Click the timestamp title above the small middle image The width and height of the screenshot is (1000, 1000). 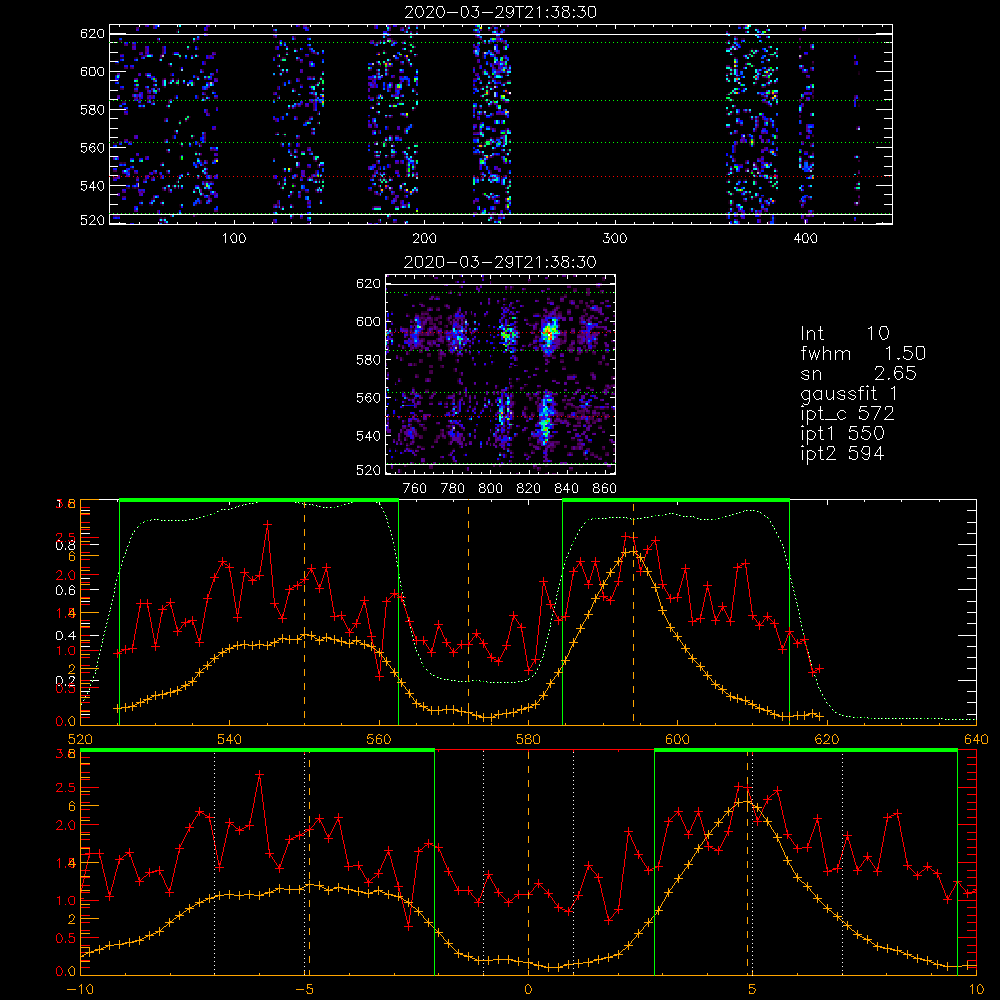point(501,262)
